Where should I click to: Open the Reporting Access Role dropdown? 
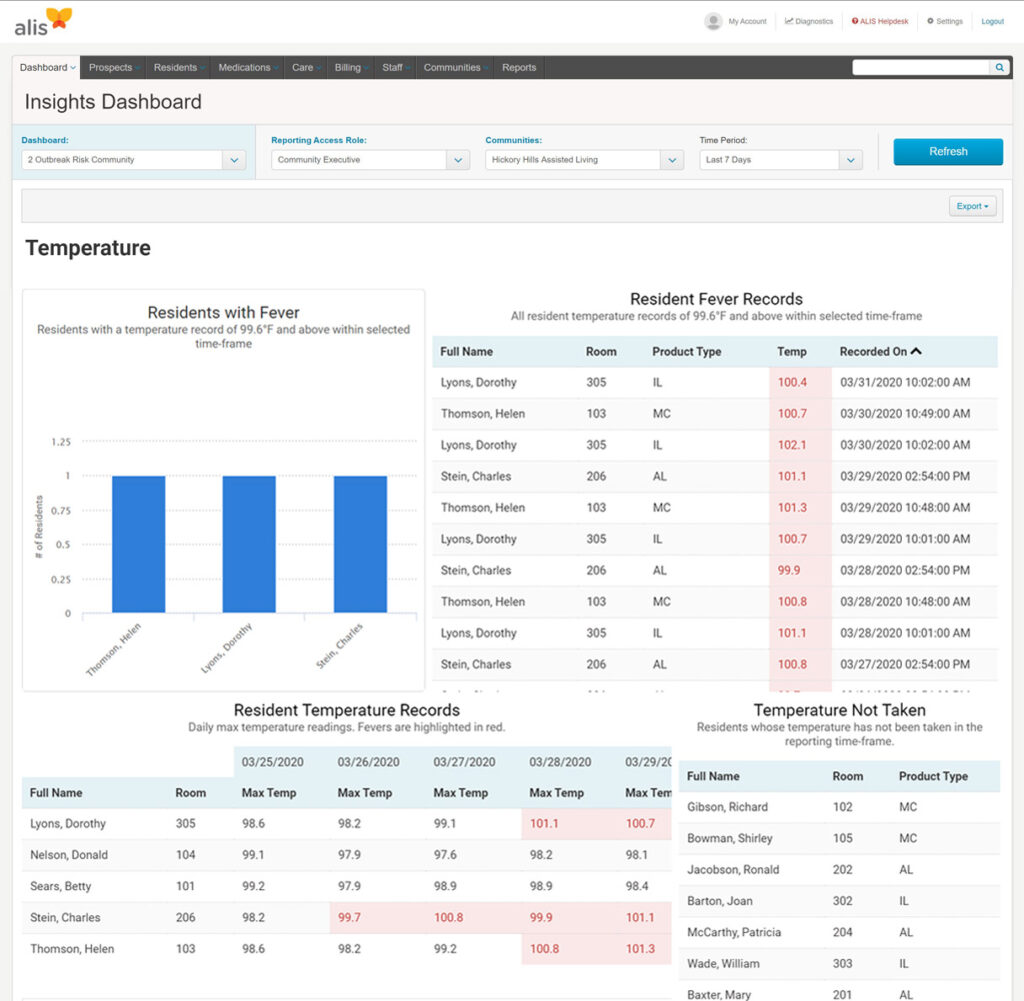(x=458, y=159)
